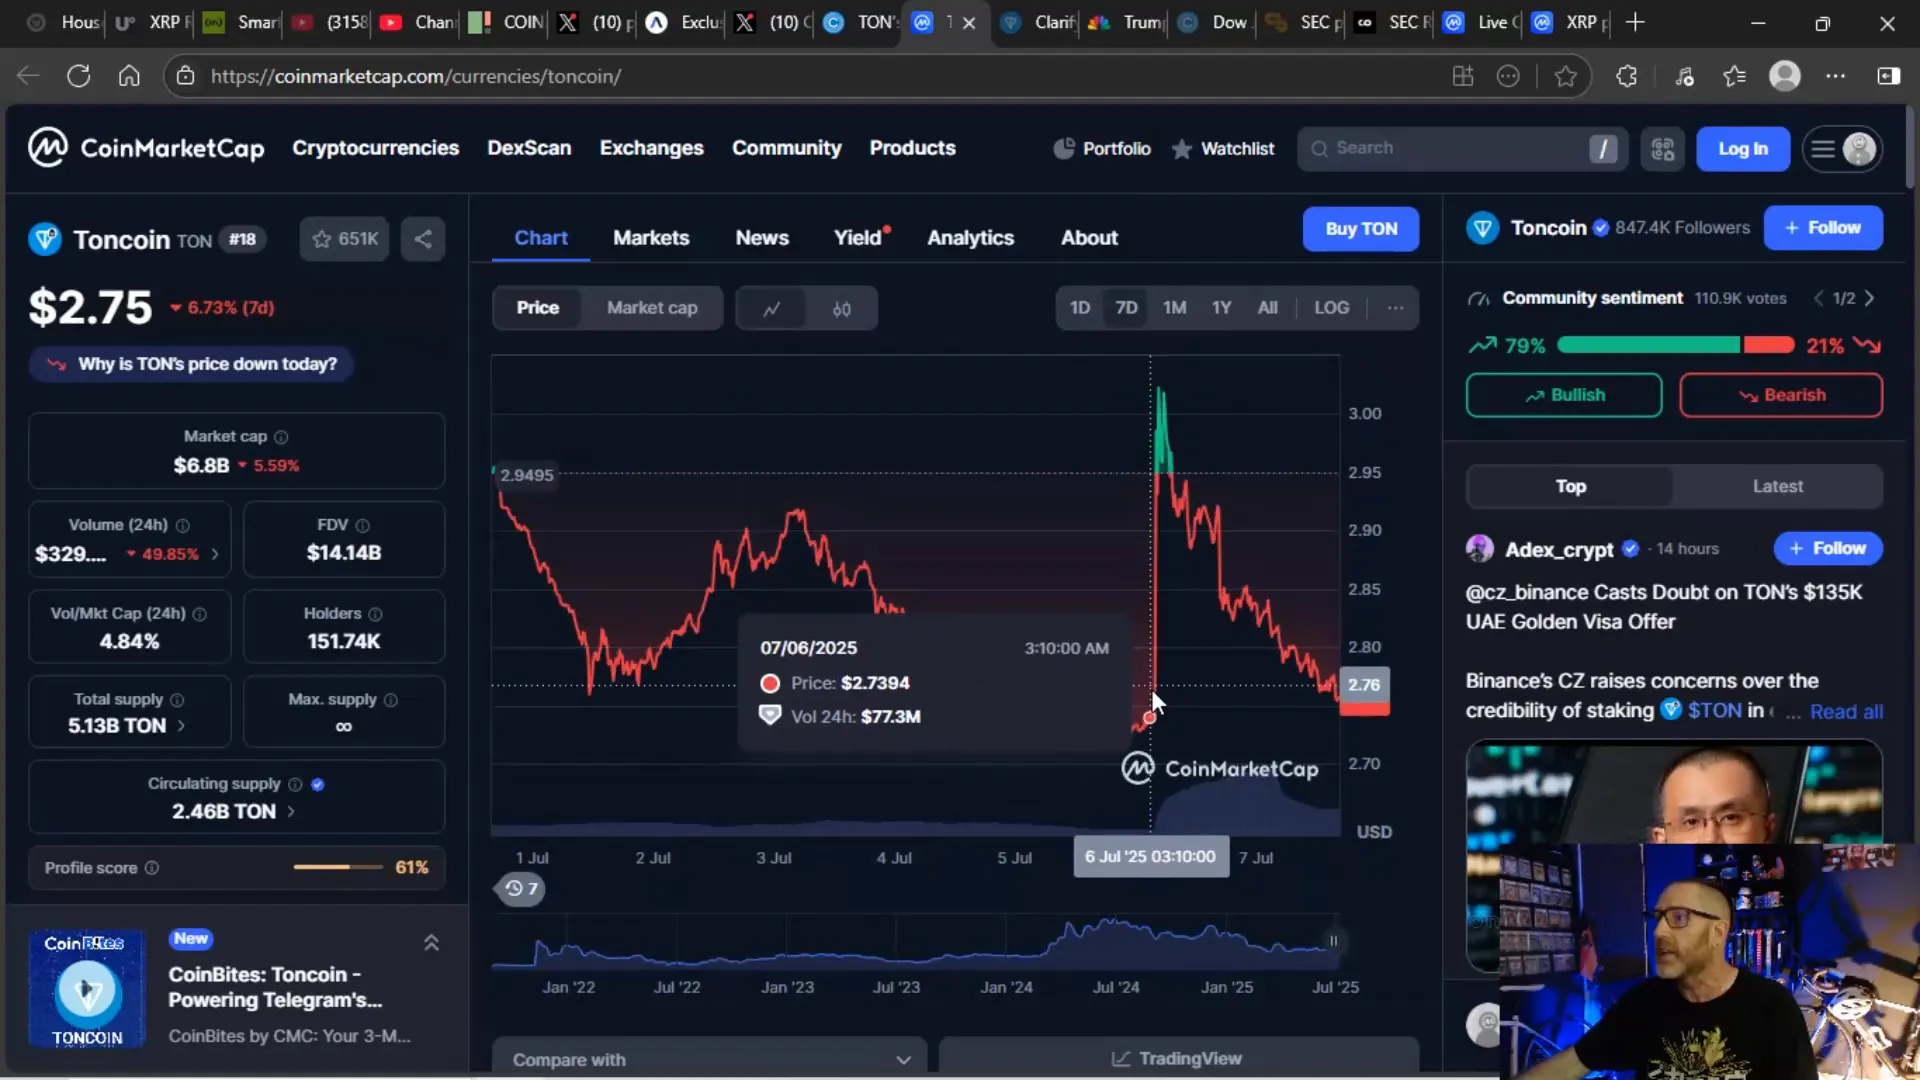Switch chart to Market cap view
Screen dimensions: 1920x1080
(652, 308)
